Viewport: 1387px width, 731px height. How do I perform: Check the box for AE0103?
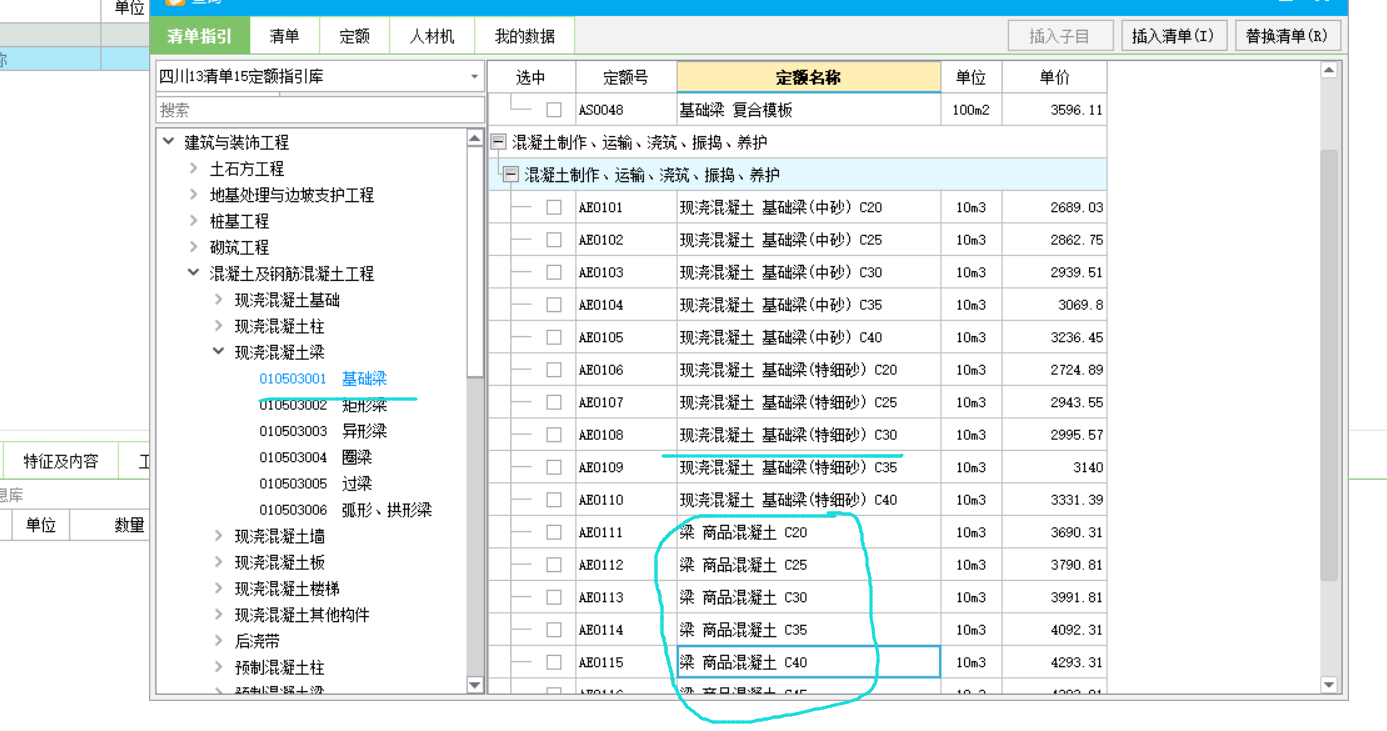tap(554, 272)
